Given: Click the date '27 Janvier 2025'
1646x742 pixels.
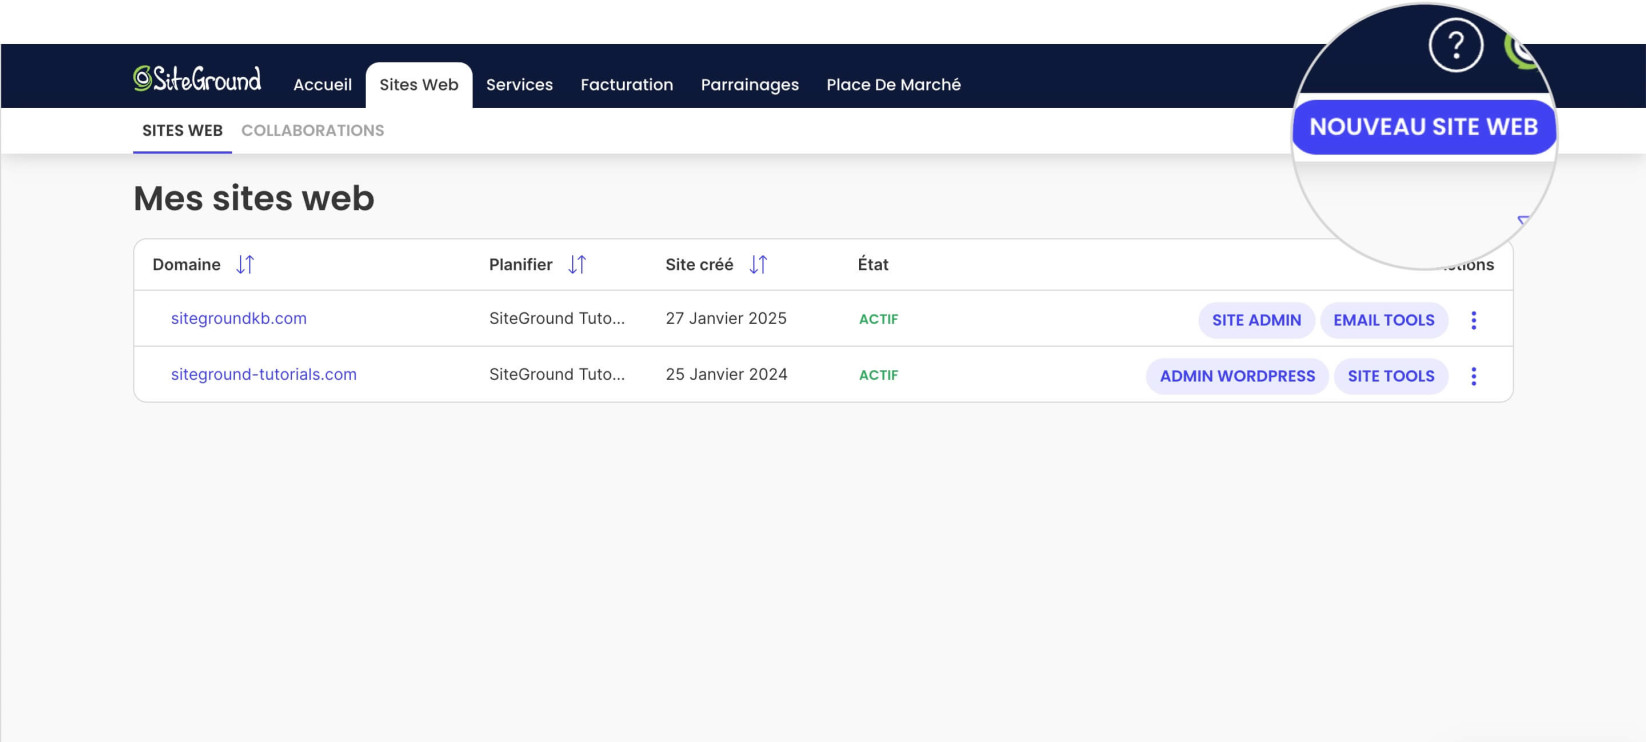Looking at the screenshot, I should coord(726,319).
